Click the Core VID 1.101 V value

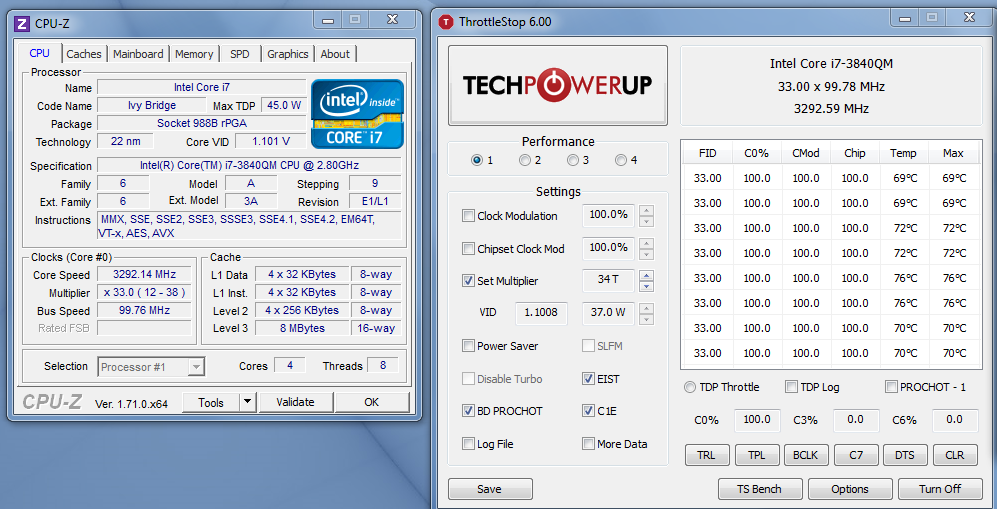pyautogui.click(x=271, y=141)
